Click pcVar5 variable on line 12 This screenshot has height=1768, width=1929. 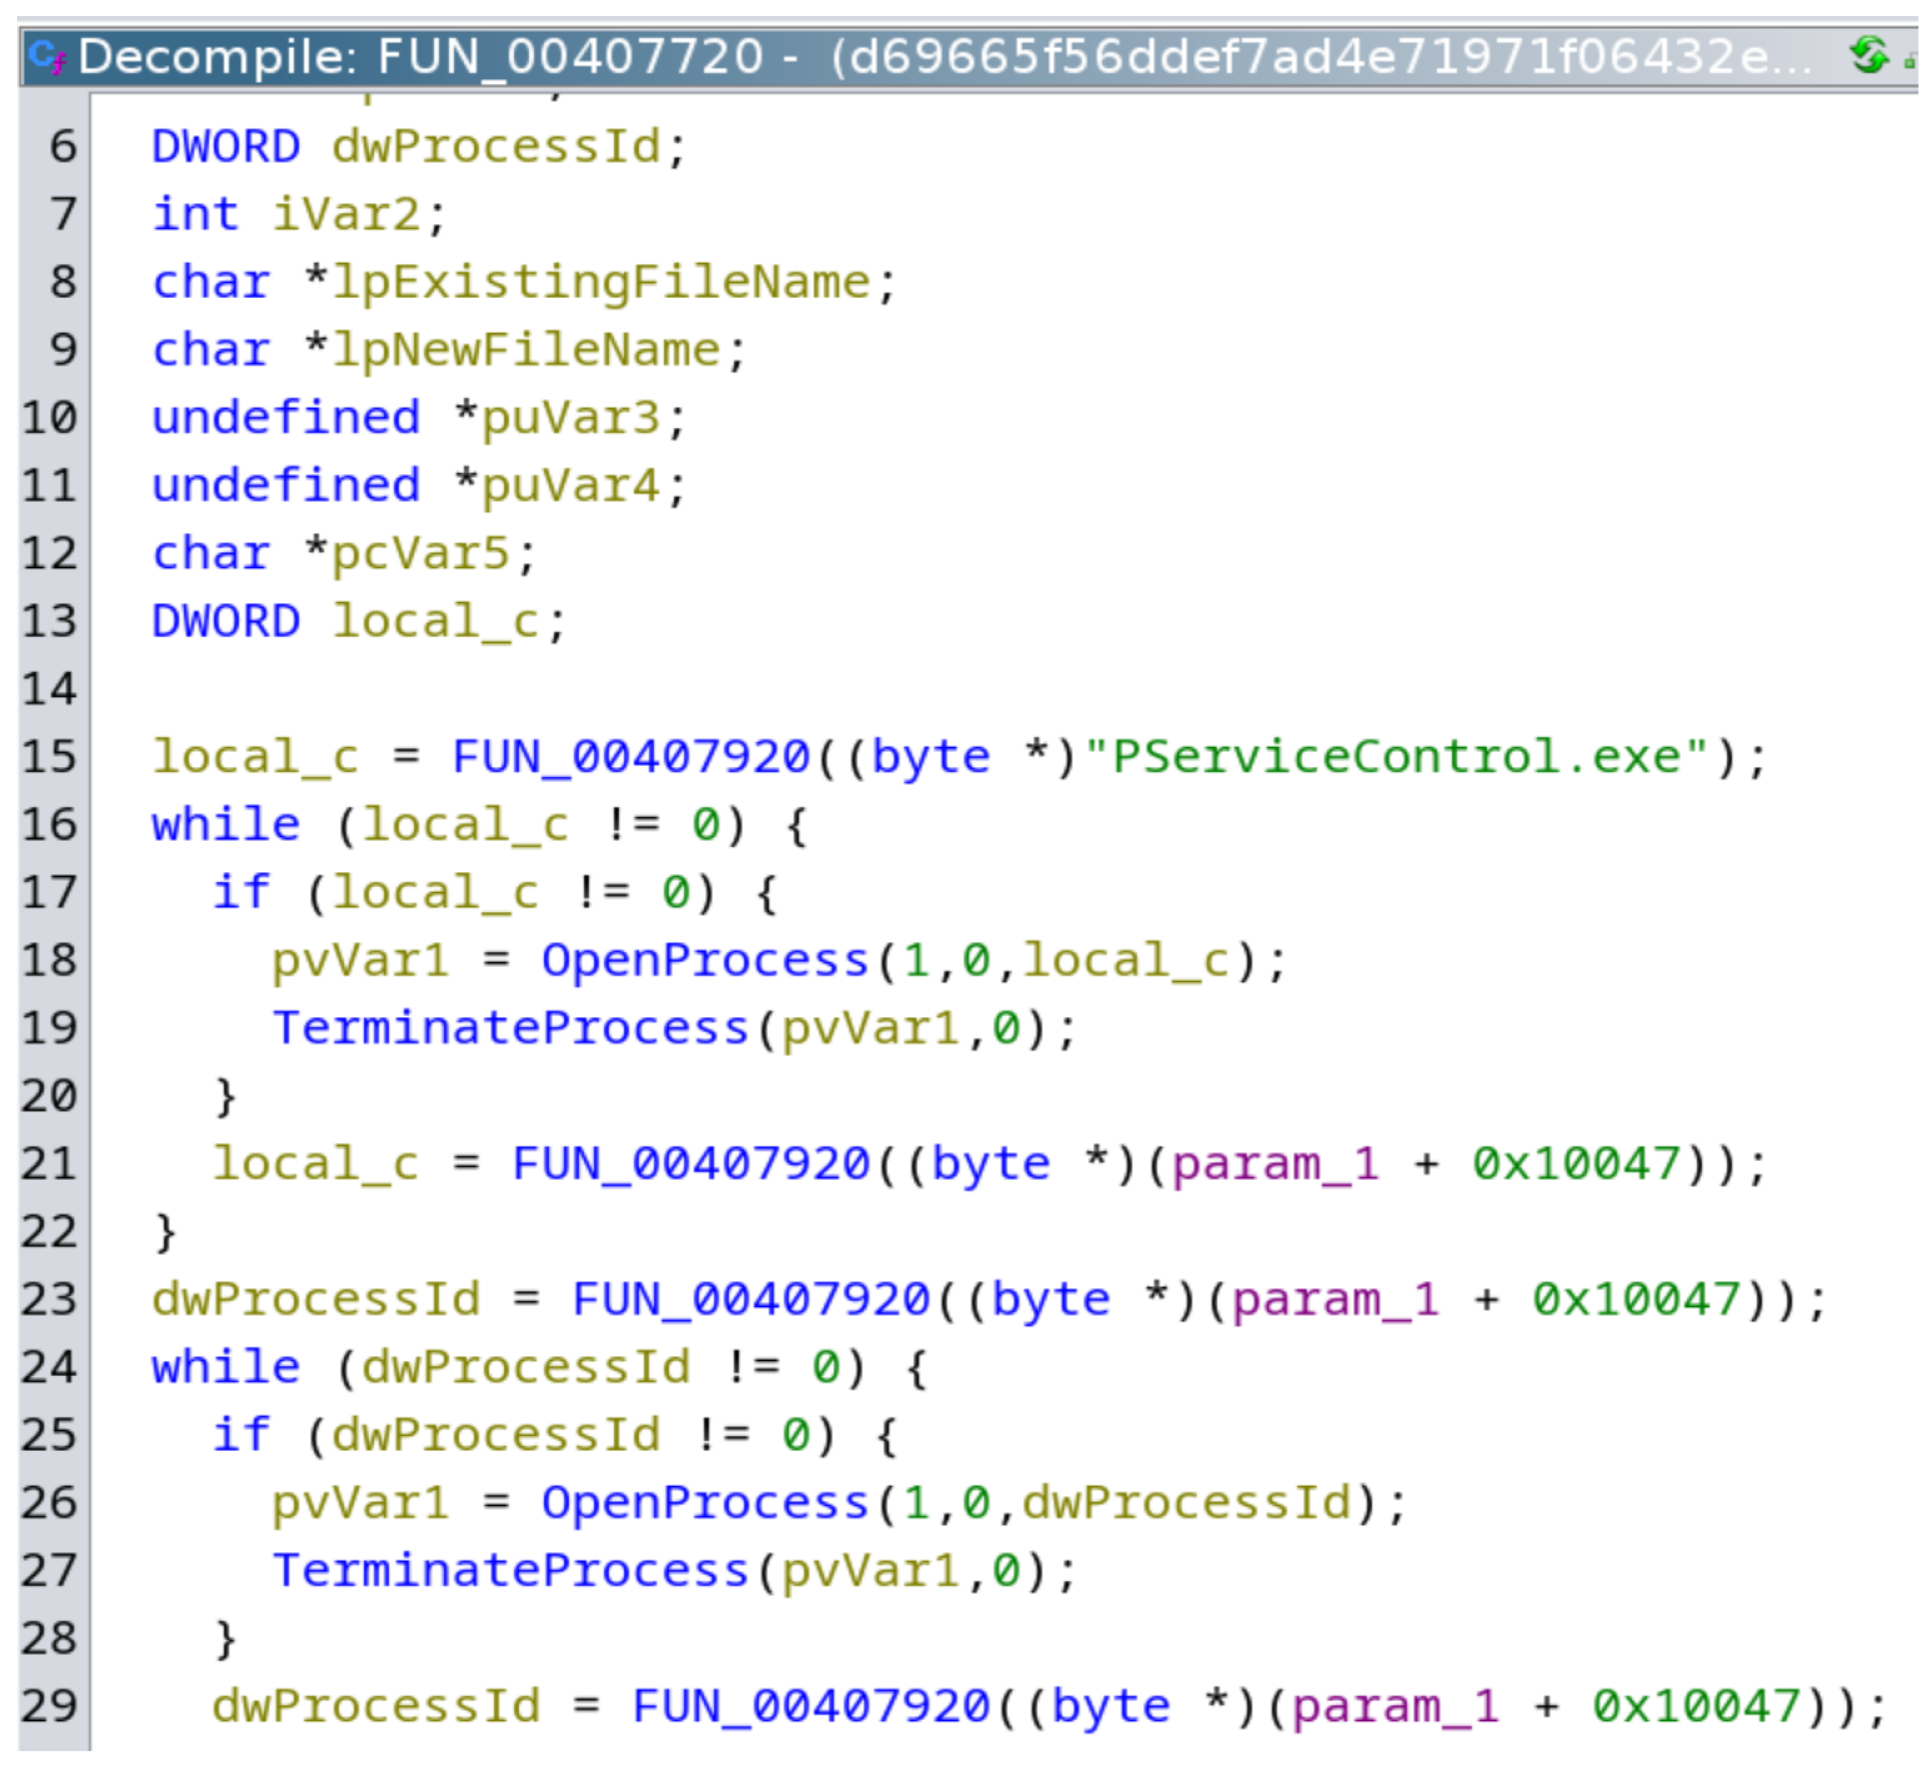pyautogui.click(x=421, y=554)
